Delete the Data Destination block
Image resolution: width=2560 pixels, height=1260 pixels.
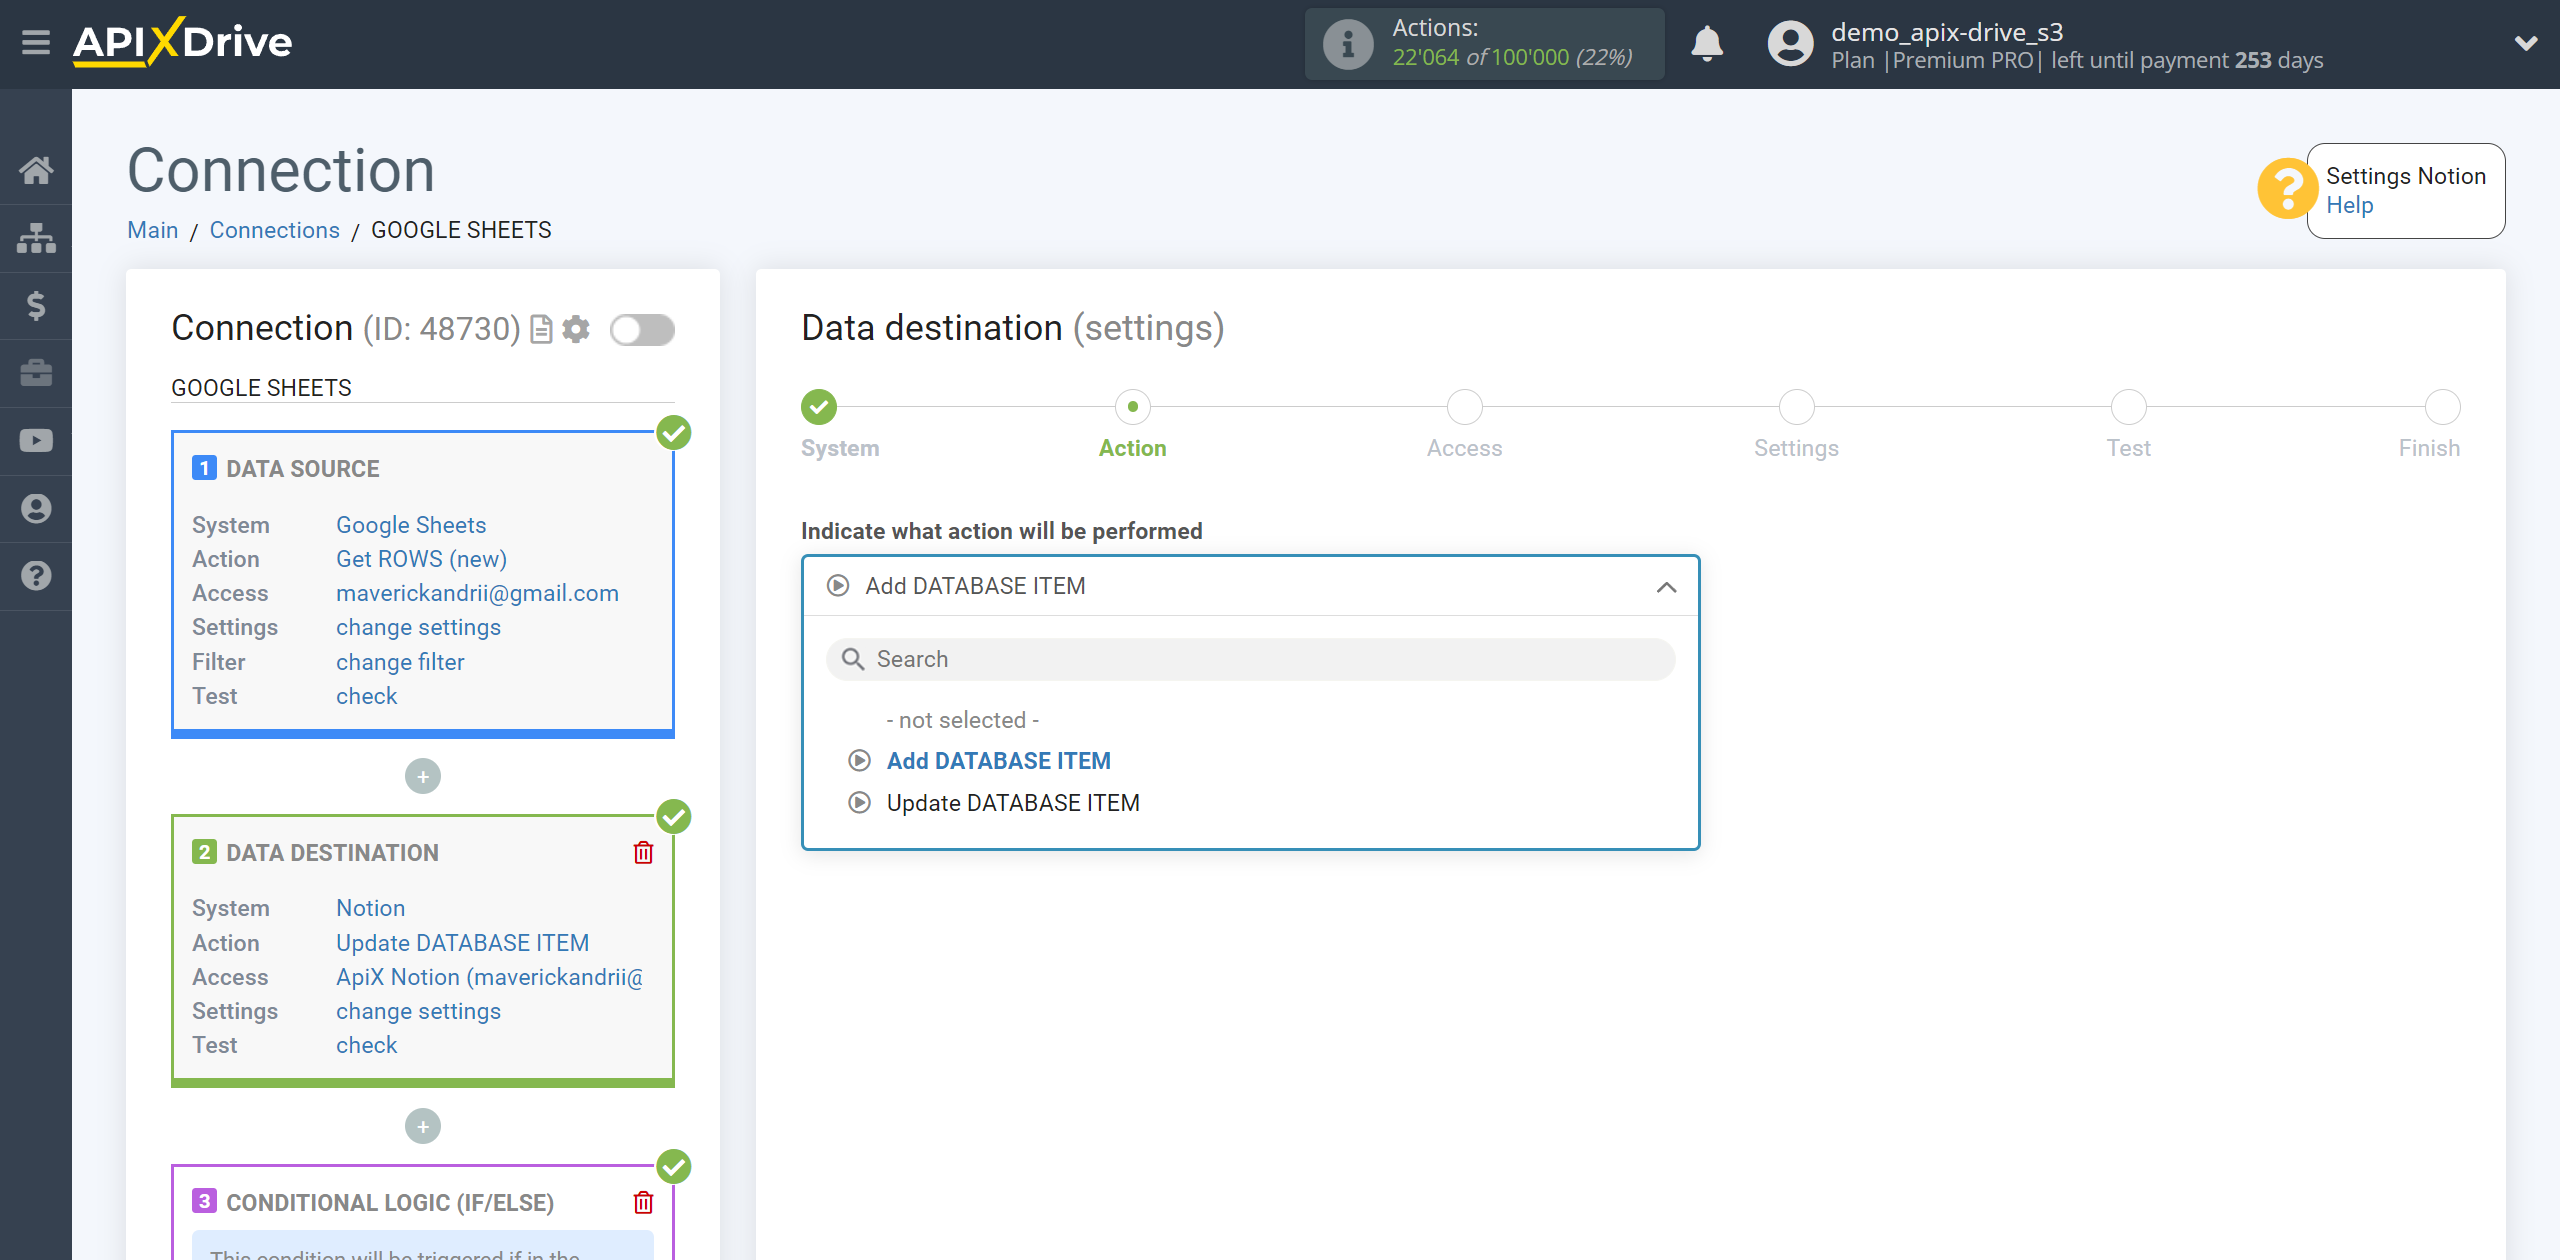click(643, 852)
